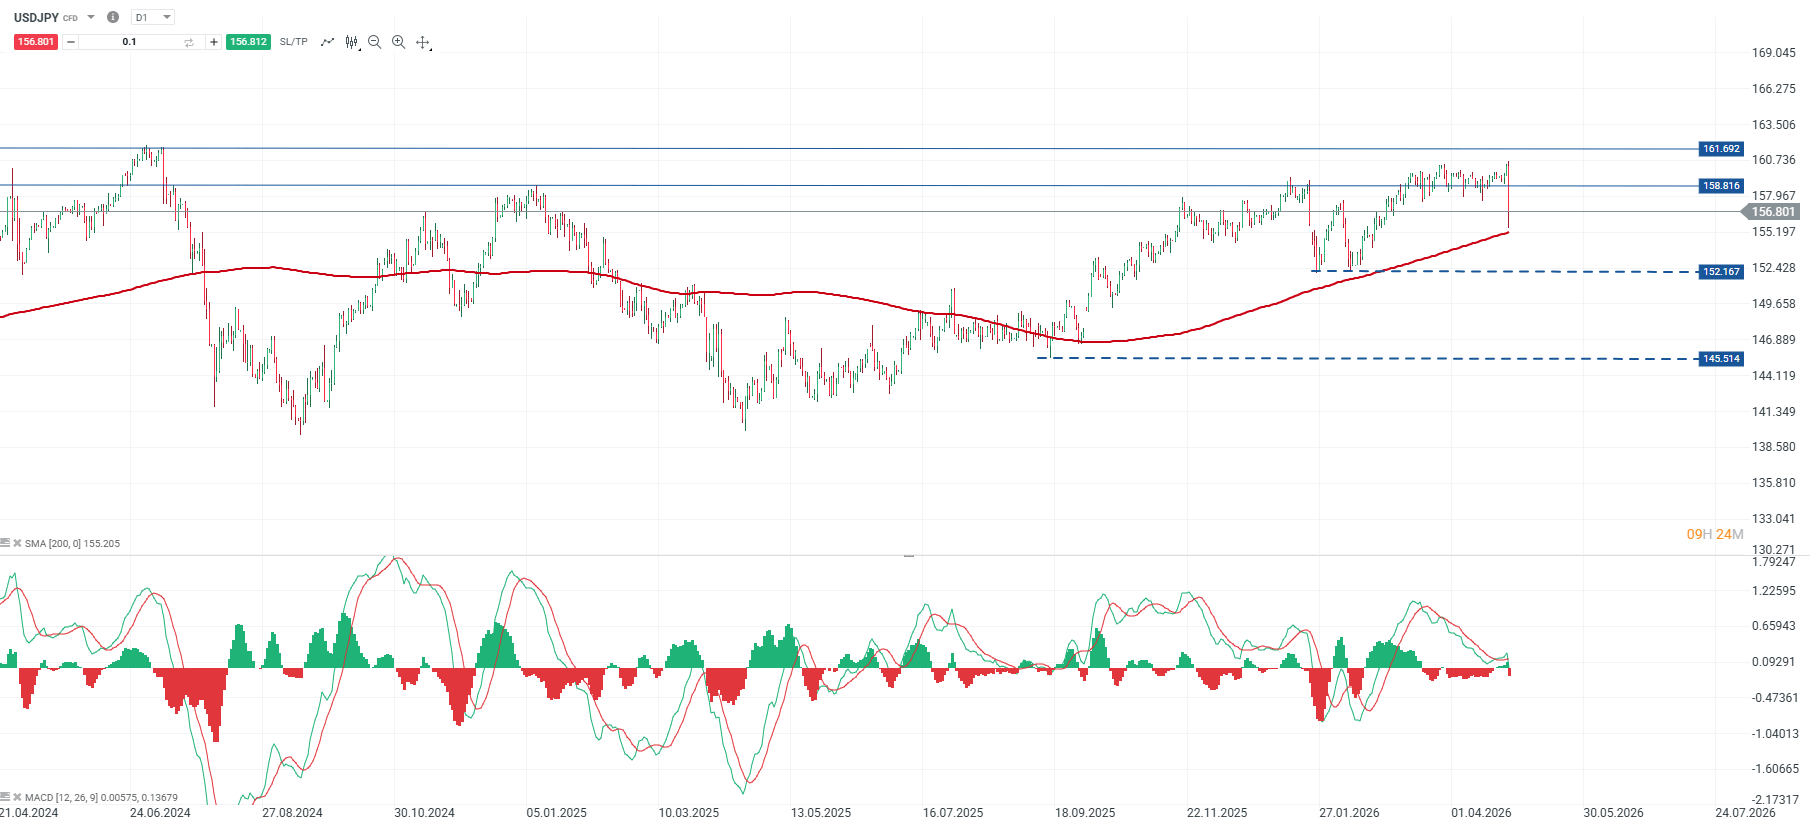Open the SL/TP settings
Screen dimensions: 1812x830
click(294, 42)
